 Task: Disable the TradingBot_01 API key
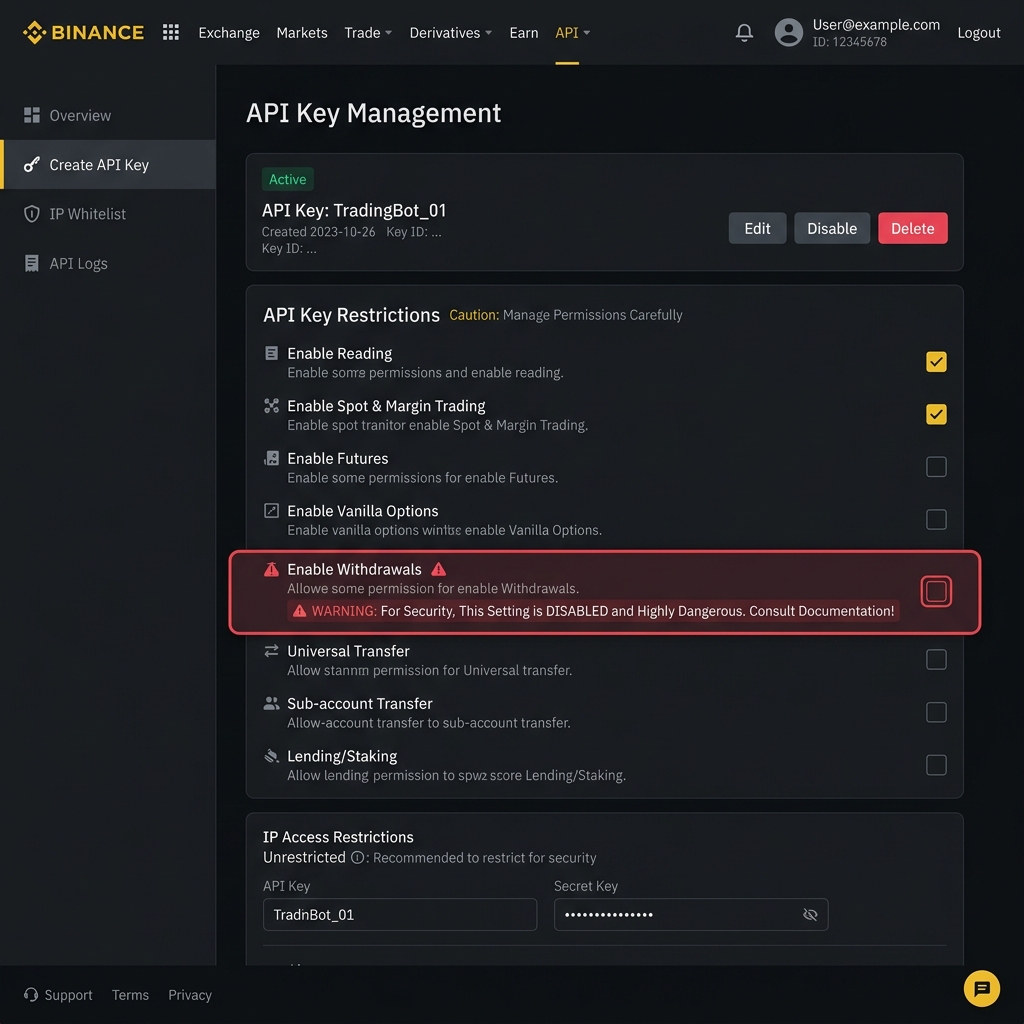831,228
